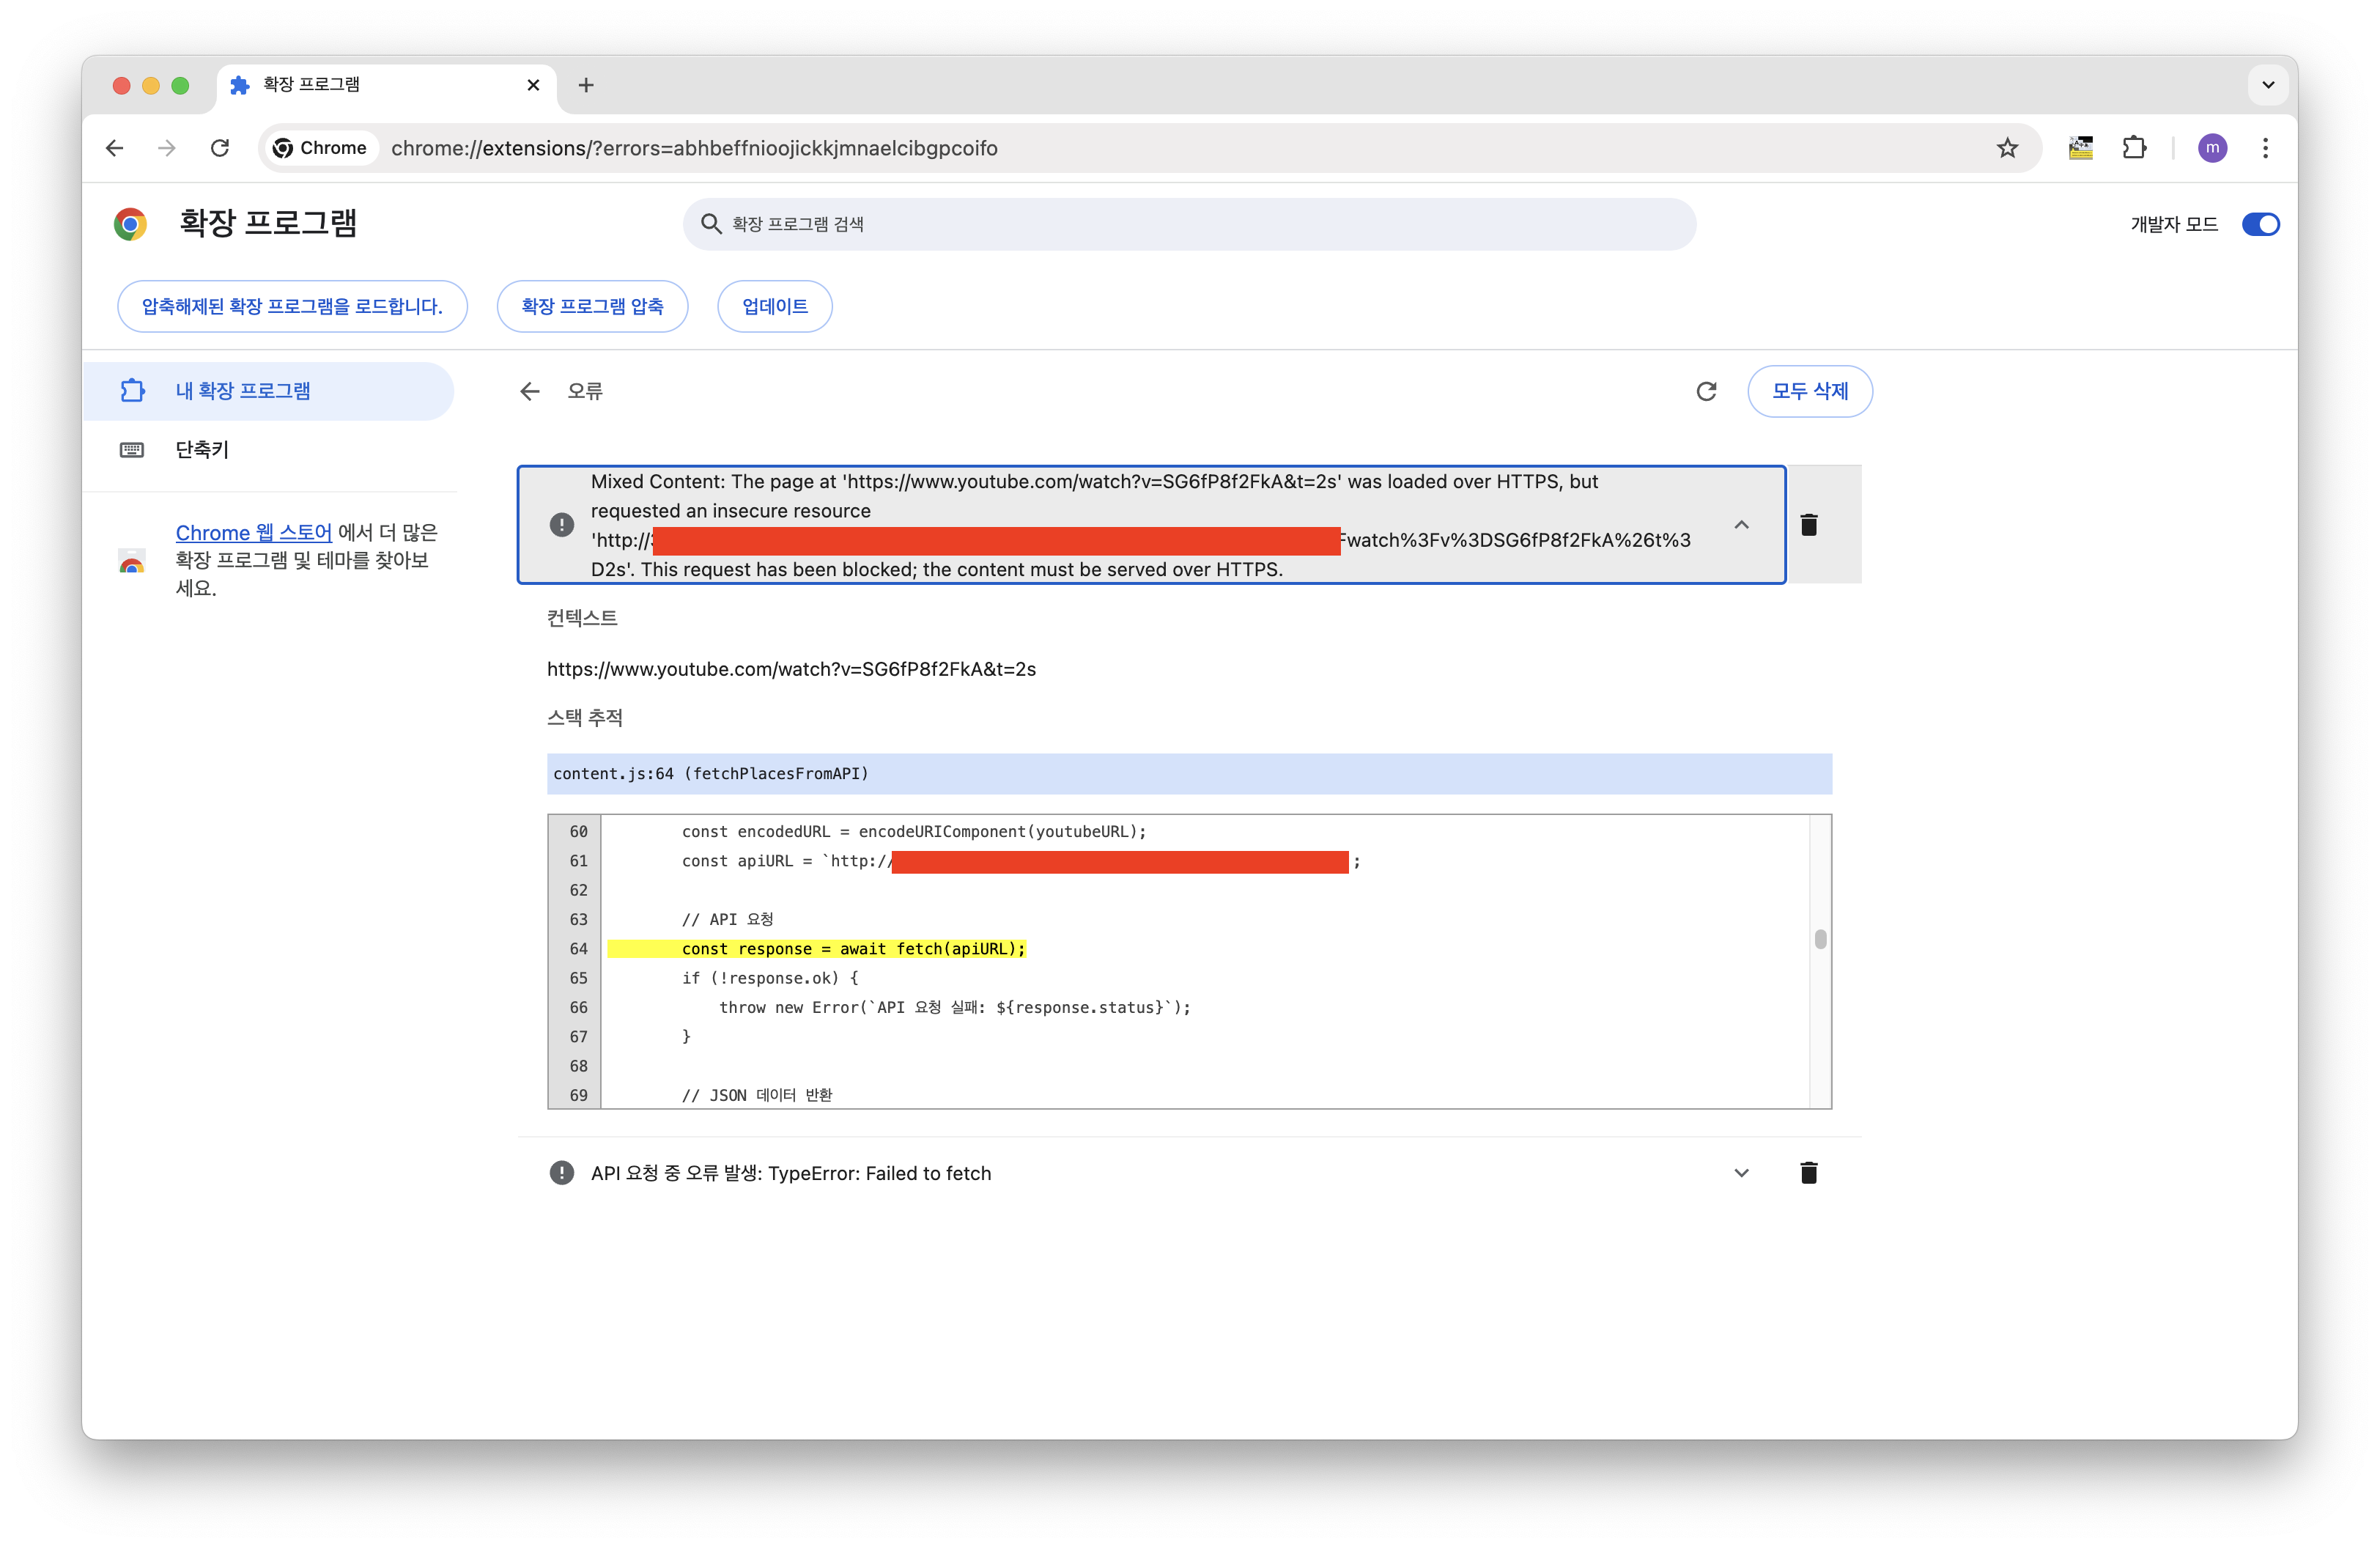Viewport: 2380px width, 1548px height.
Task: Click 모두 삭제 button
Action: click(1810, 391)
